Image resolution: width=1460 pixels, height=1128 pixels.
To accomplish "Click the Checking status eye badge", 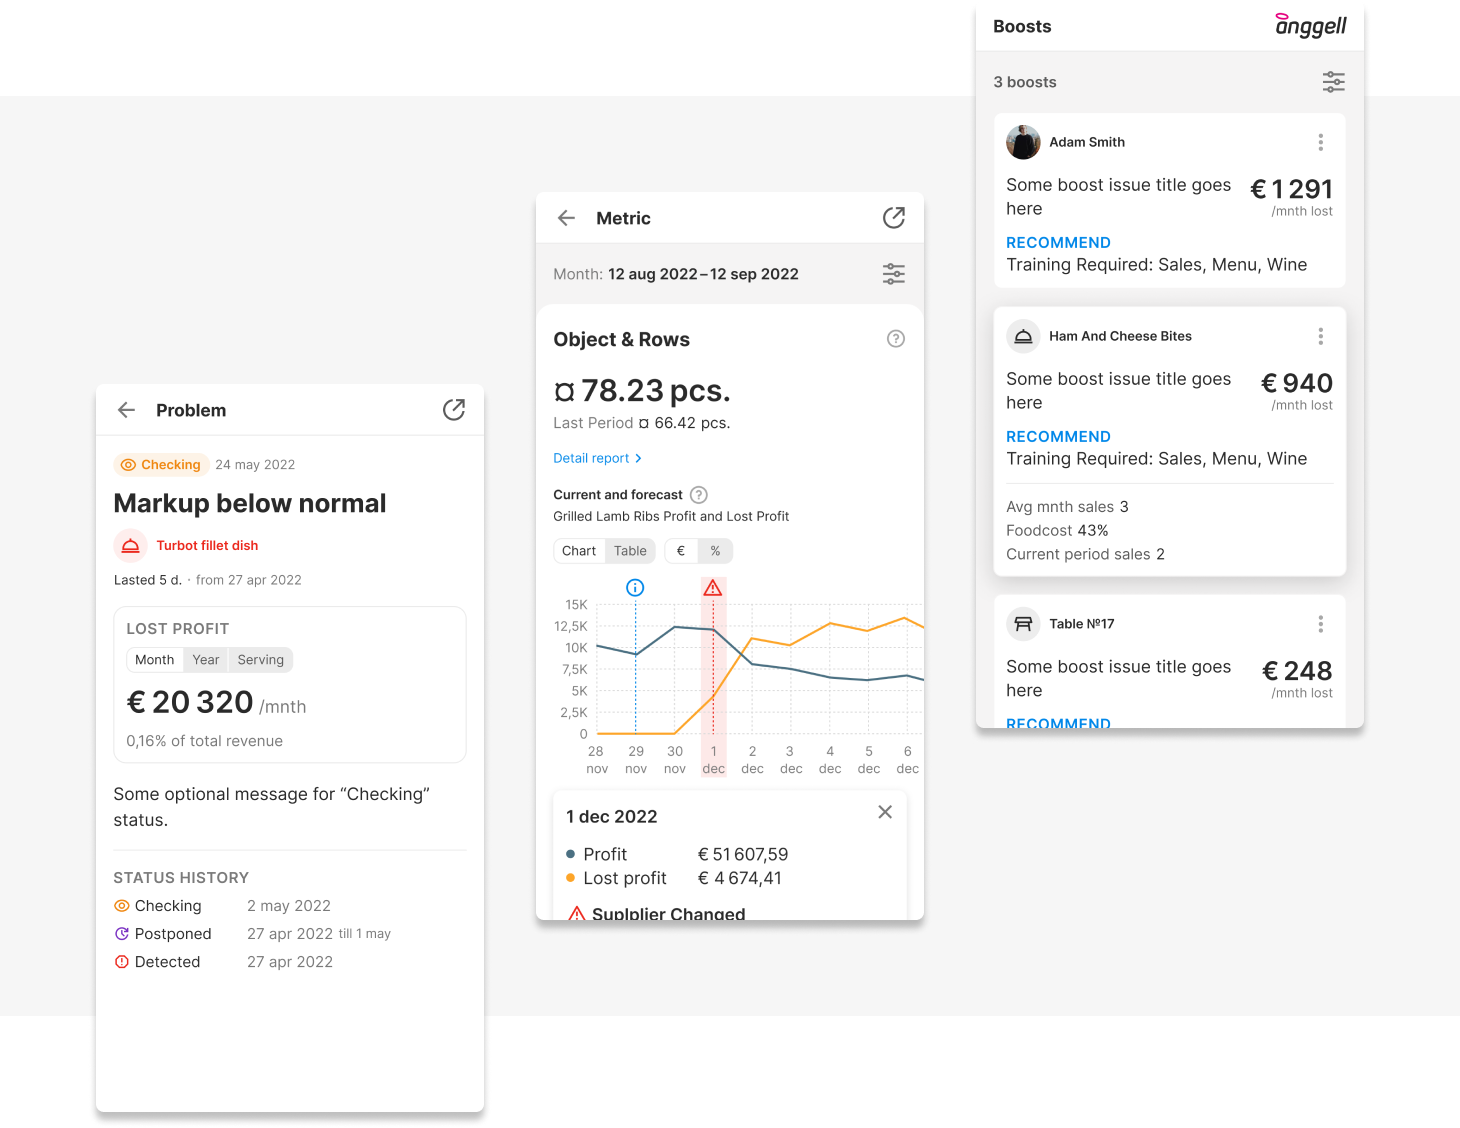I will click(x=160, y=465).
